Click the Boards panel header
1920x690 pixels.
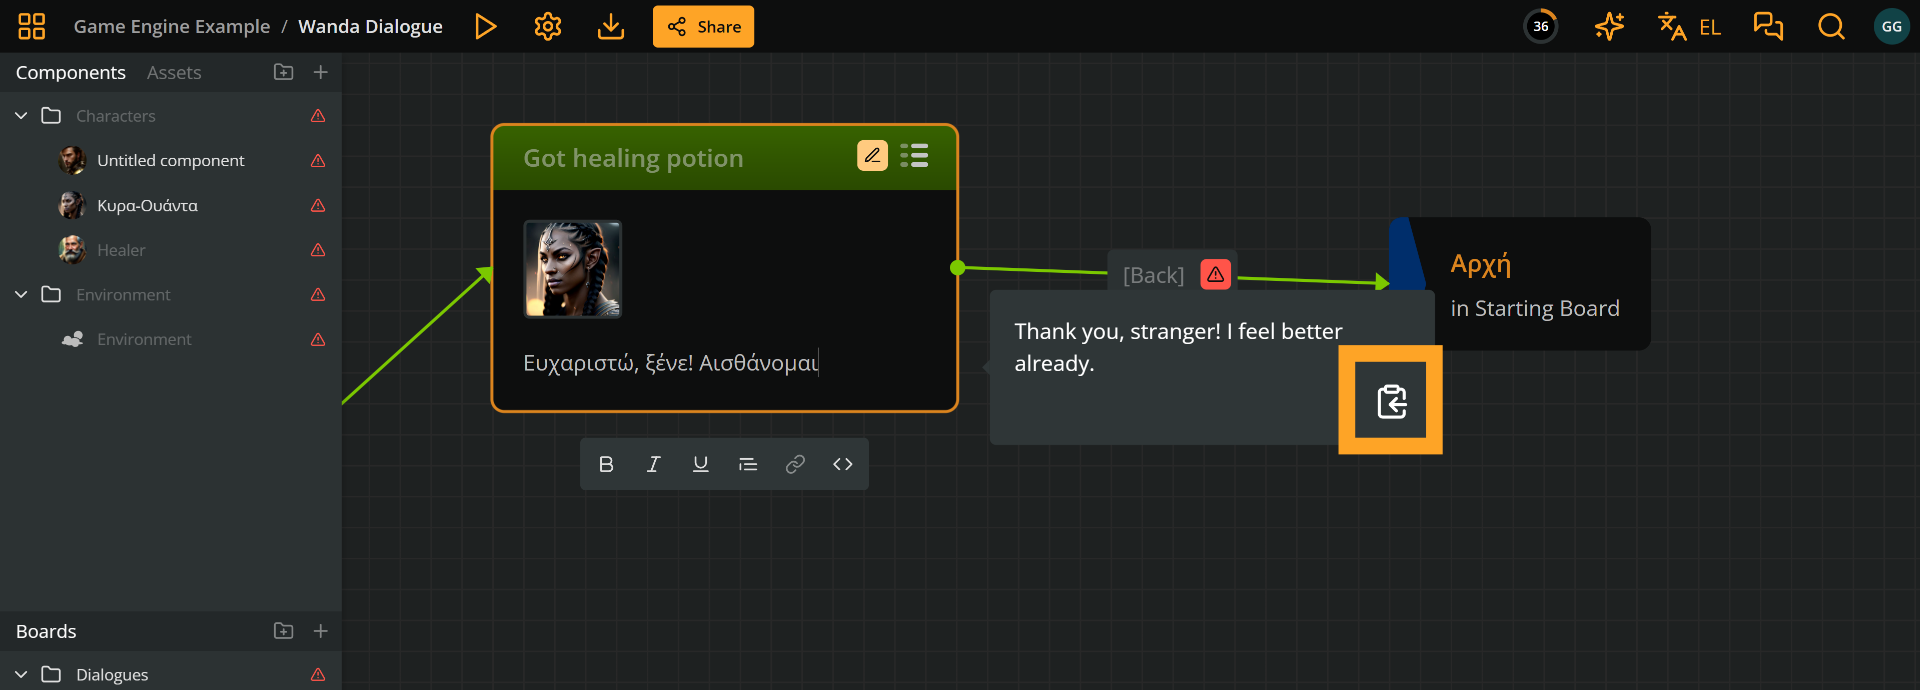point(46,631)
